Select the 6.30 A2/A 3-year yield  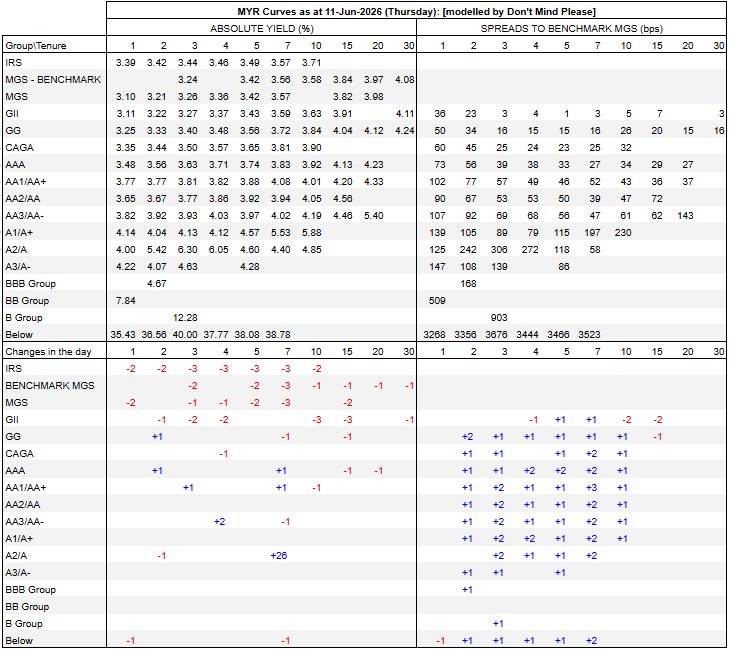187,249
